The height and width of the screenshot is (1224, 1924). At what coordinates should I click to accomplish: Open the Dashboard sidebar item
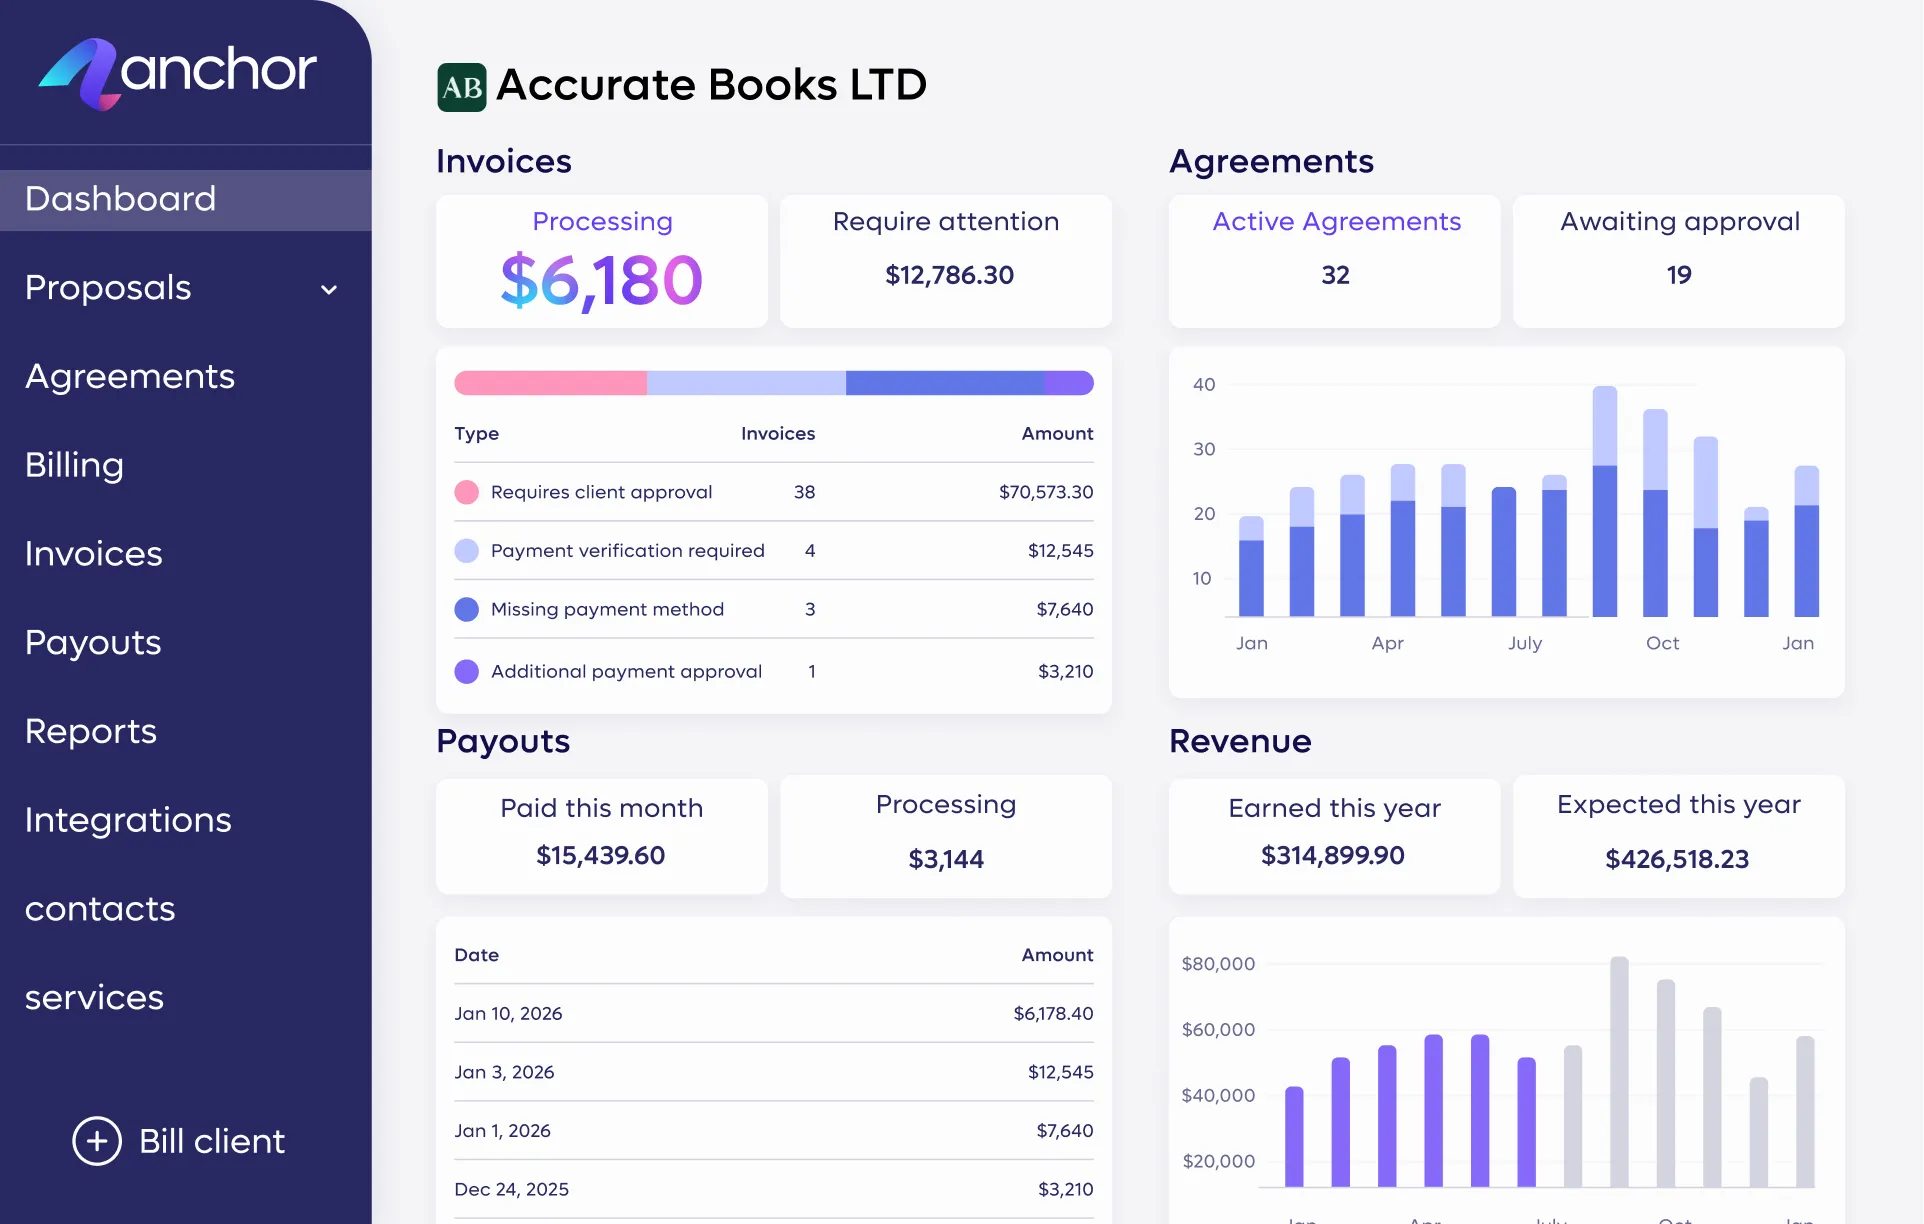pos(120,199)
